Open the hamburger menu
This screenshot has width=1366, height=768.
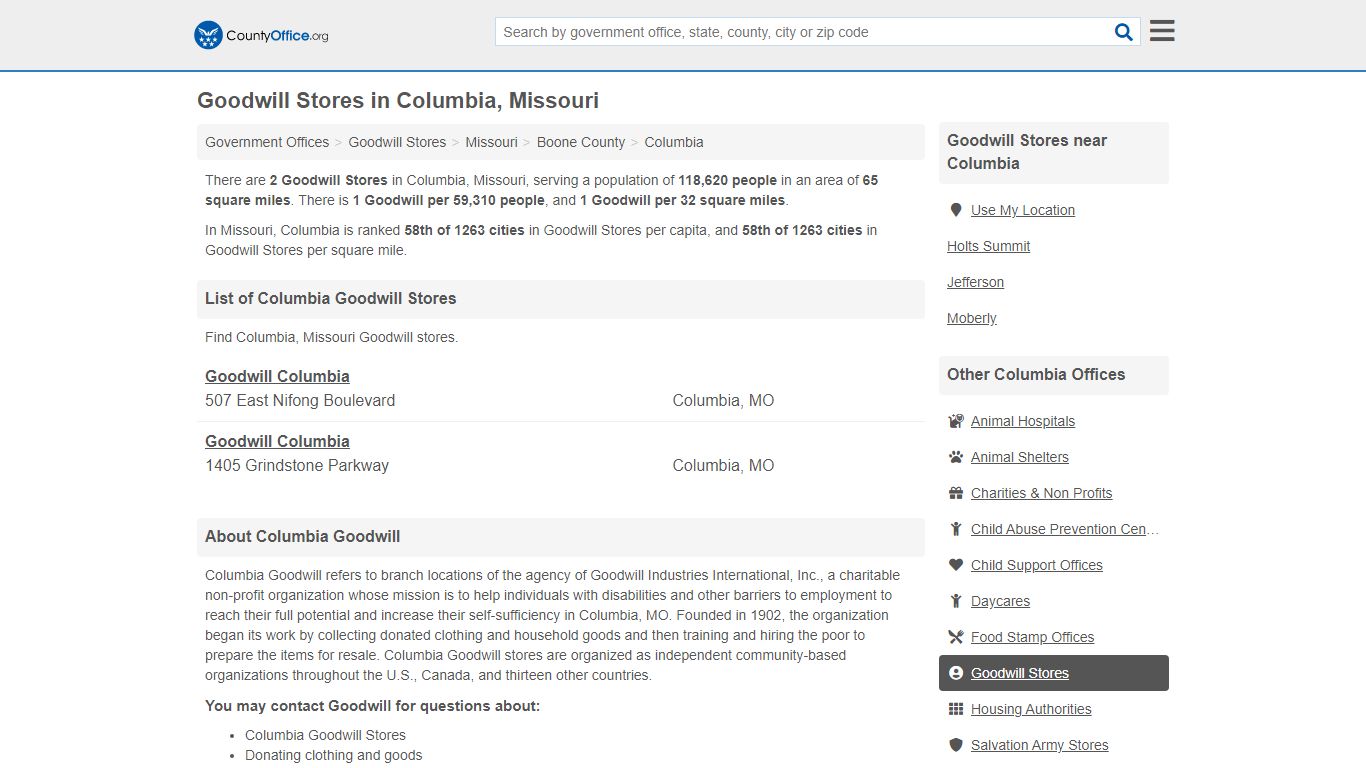pos(1162,31)
